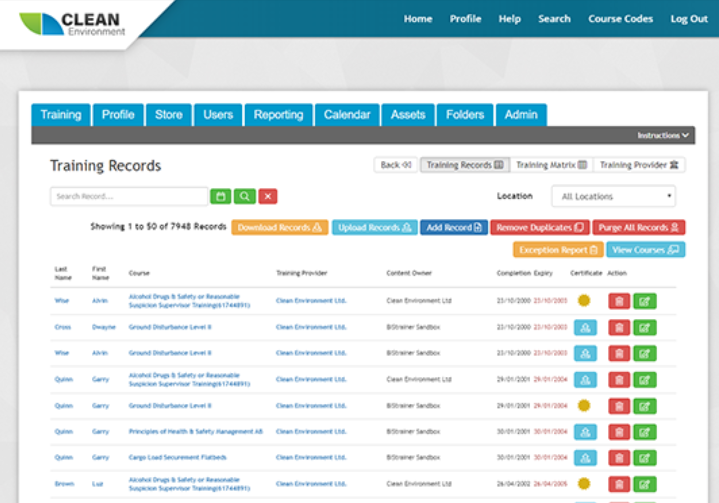Image resolution: width=719 pixels, height=503 pixels.
Task: Delete Cross Dwayne's Ground Disturbance record
Action: click(x=619, y=327)
